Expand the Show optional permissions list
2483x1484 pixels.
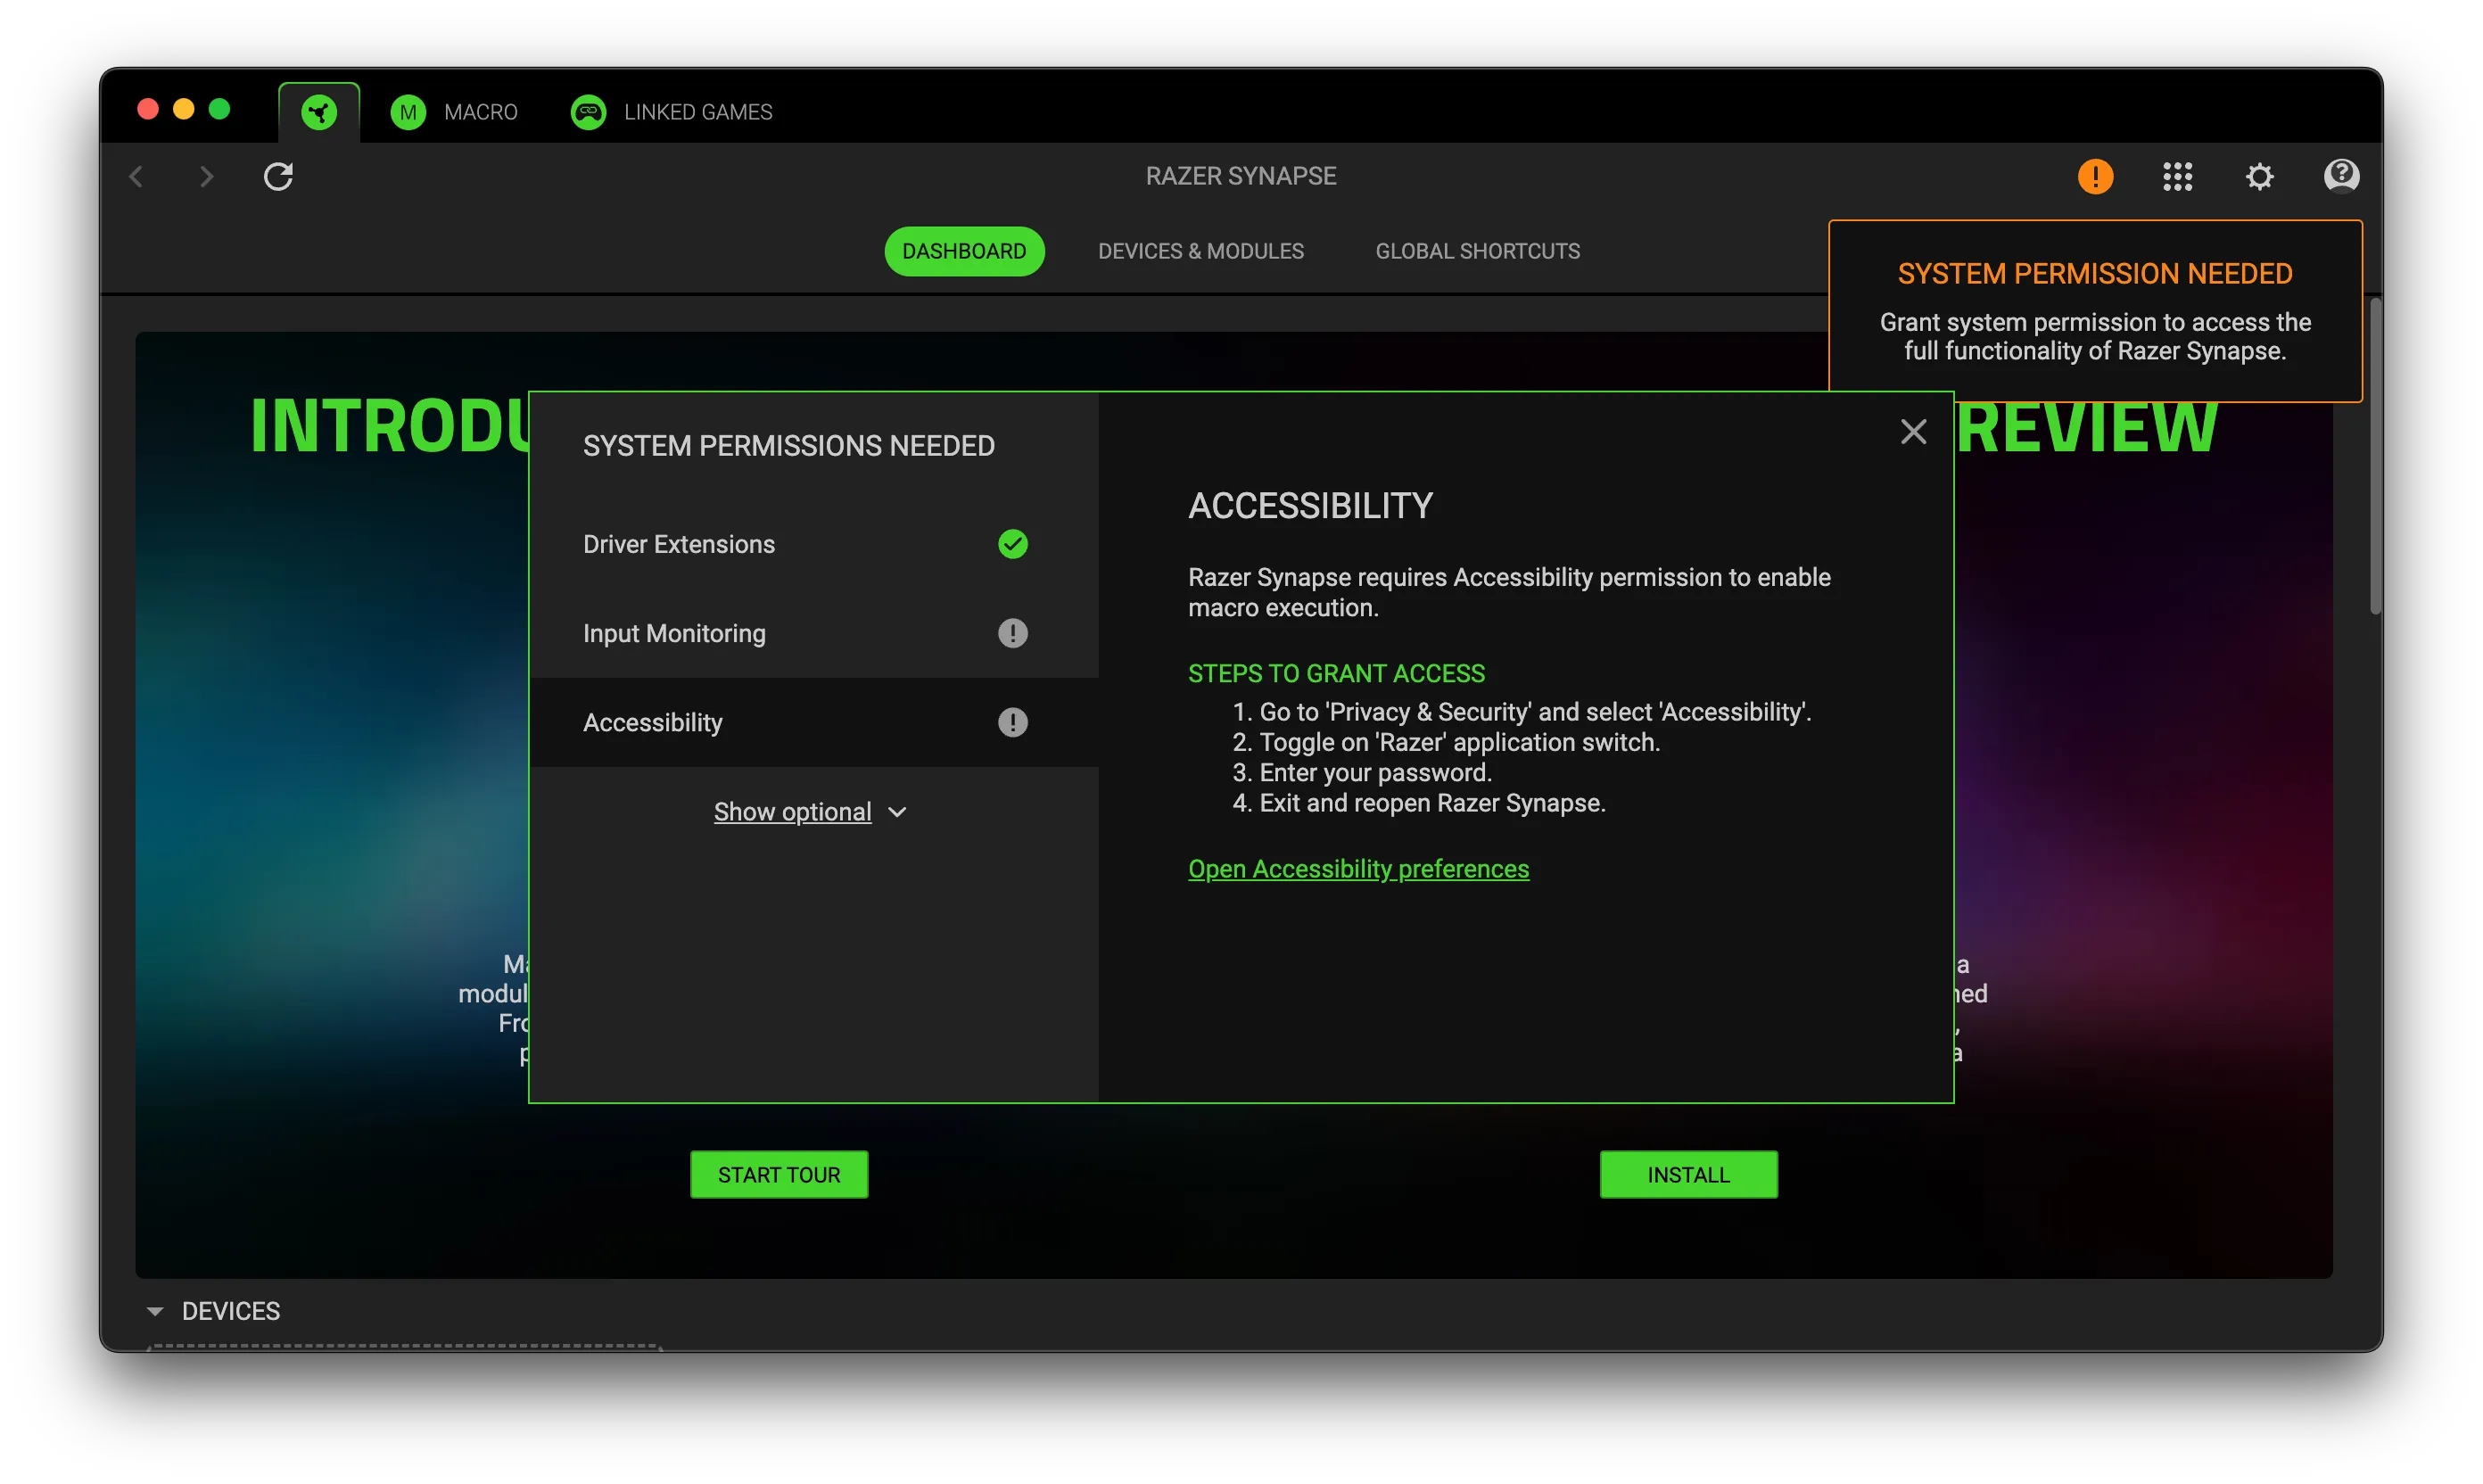[x=812, y=811]
